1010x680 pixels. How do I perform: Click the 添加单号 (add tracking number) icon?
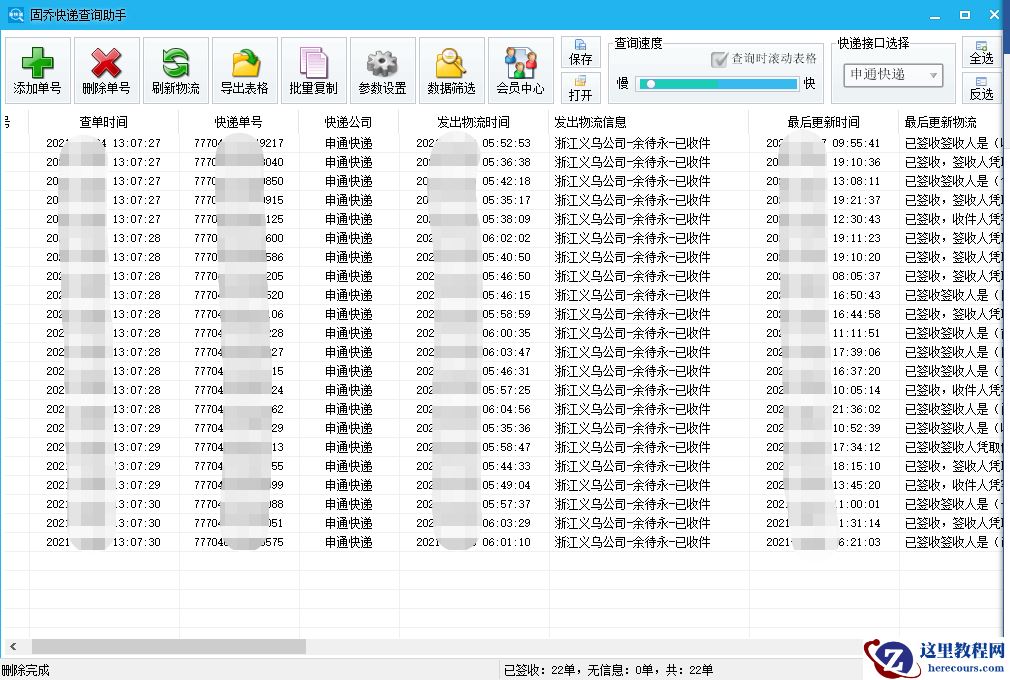(36, 69)
